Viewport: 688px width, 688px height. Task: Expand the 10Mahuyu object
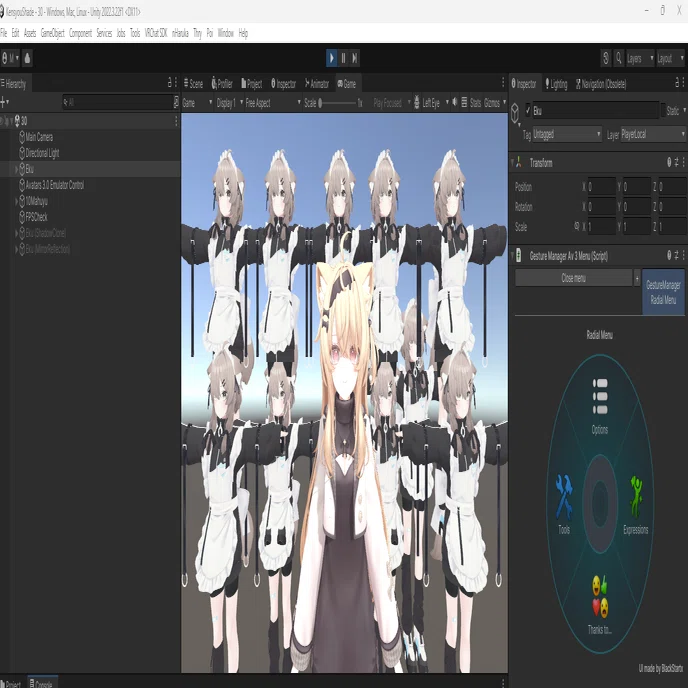click(16, 201)
